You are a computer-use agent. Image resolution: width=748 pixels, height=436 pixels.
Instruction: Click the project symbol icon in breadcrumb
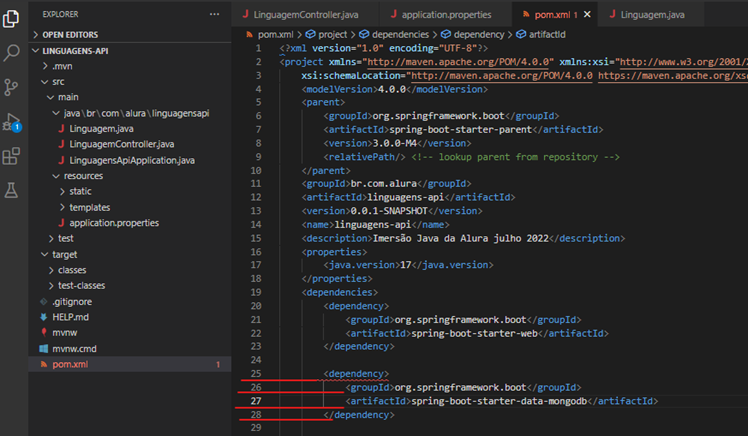(311, 34)
